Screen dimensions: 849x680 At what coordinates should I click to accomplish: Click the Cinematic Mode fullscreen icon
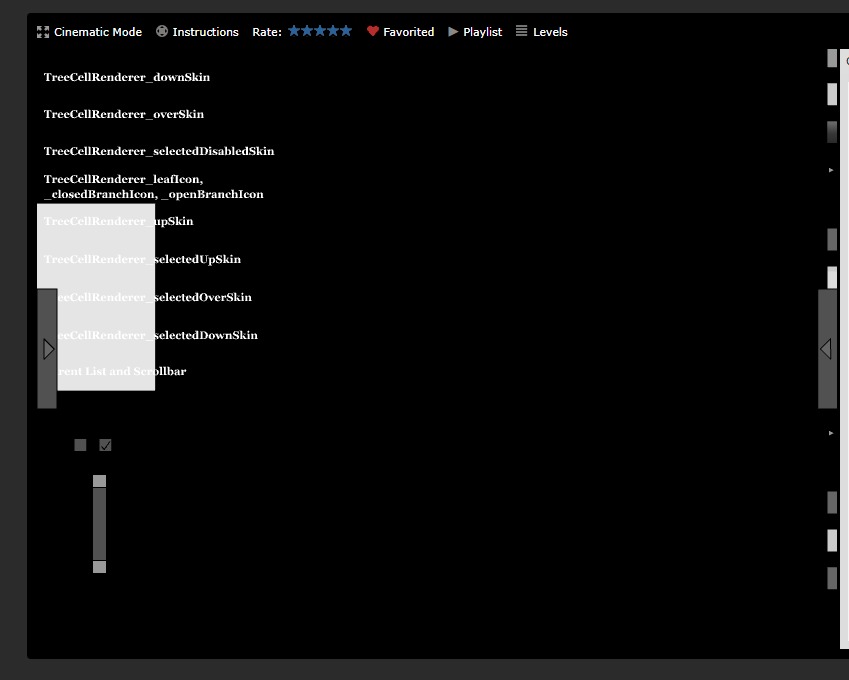(42, 31)
